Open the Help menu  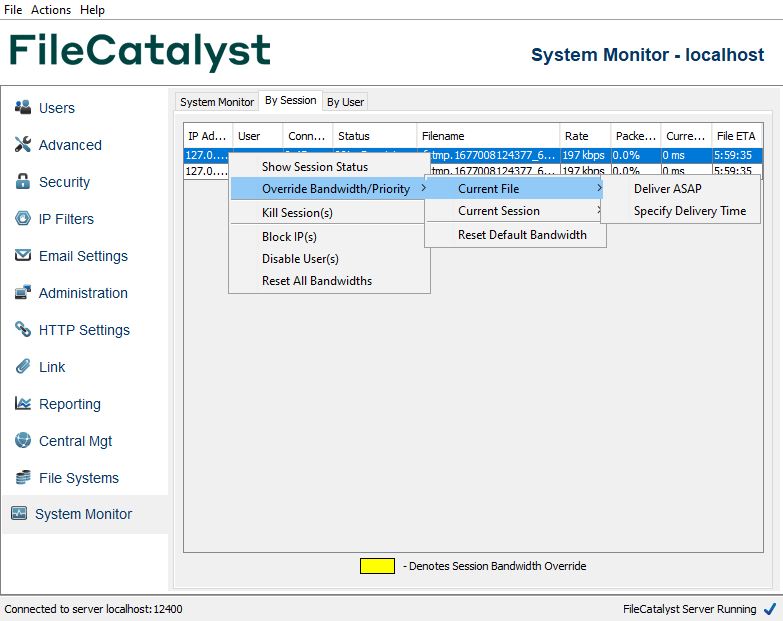pos(92,10)
